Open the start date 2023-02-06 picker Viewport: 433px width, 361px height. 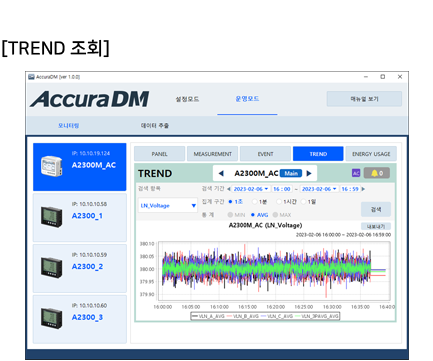[251, 189]
